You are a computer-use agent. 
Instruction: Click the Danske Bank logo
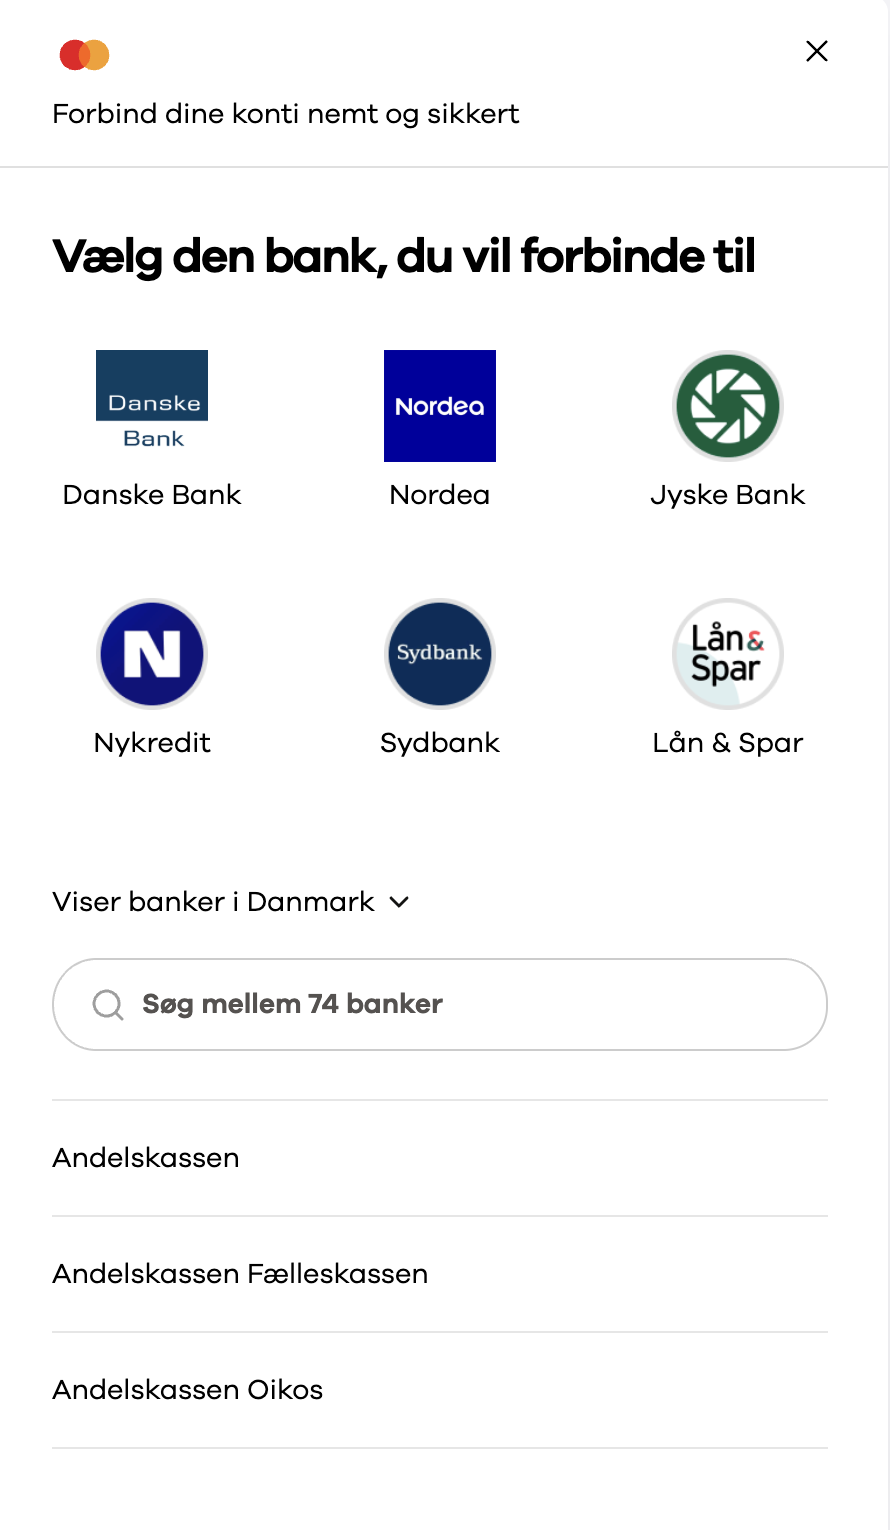click(152, 405)
